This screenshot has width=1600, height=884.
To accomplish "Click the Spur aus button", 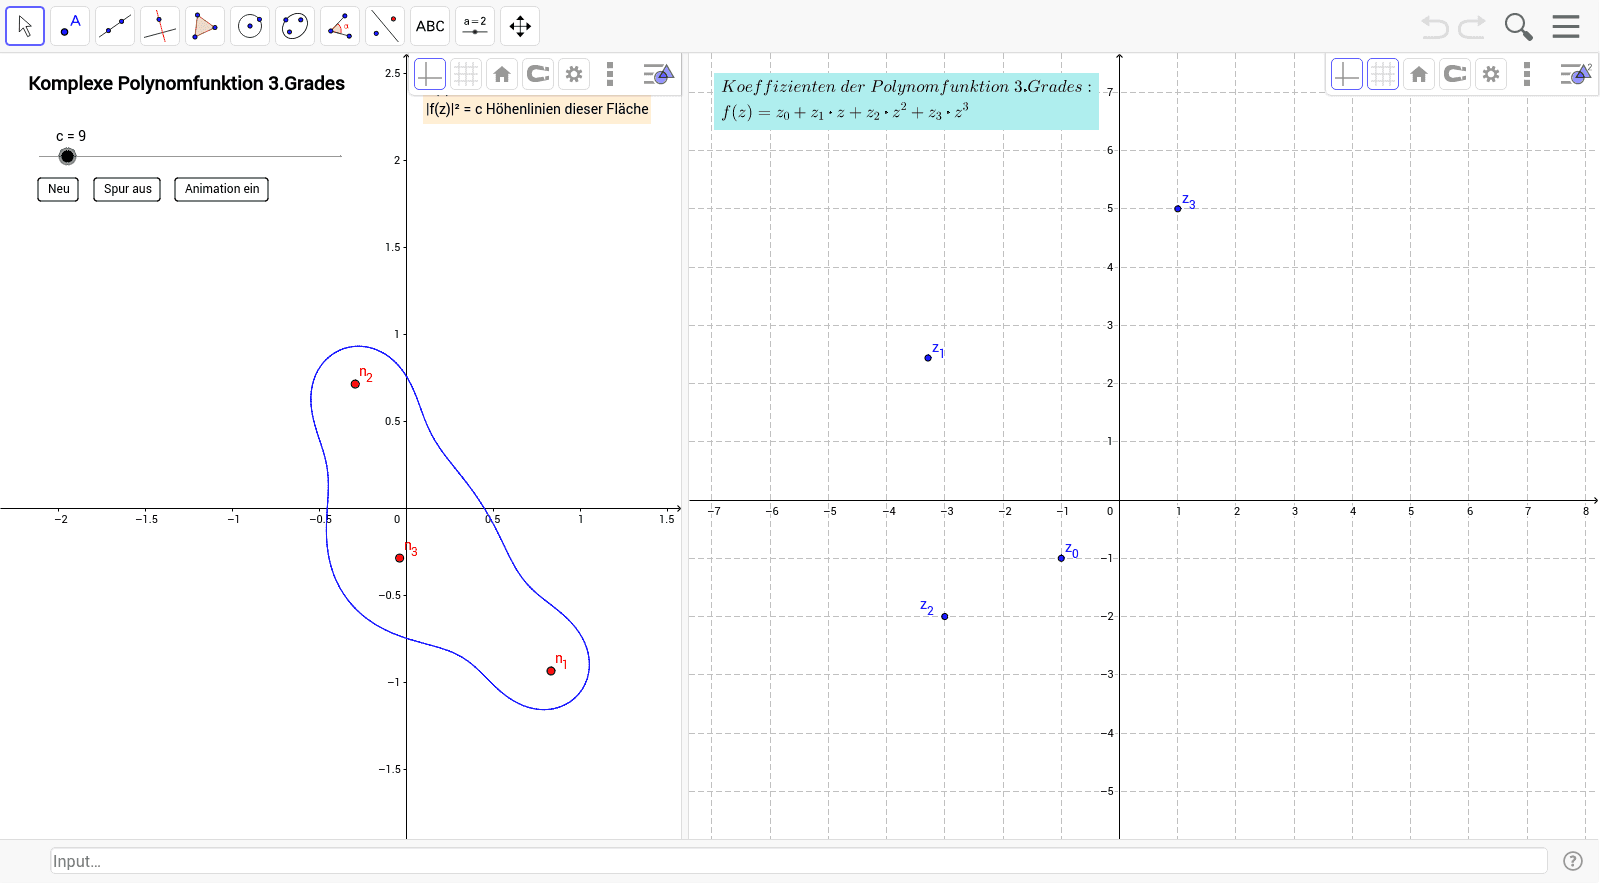I will (x=127, y=189).
